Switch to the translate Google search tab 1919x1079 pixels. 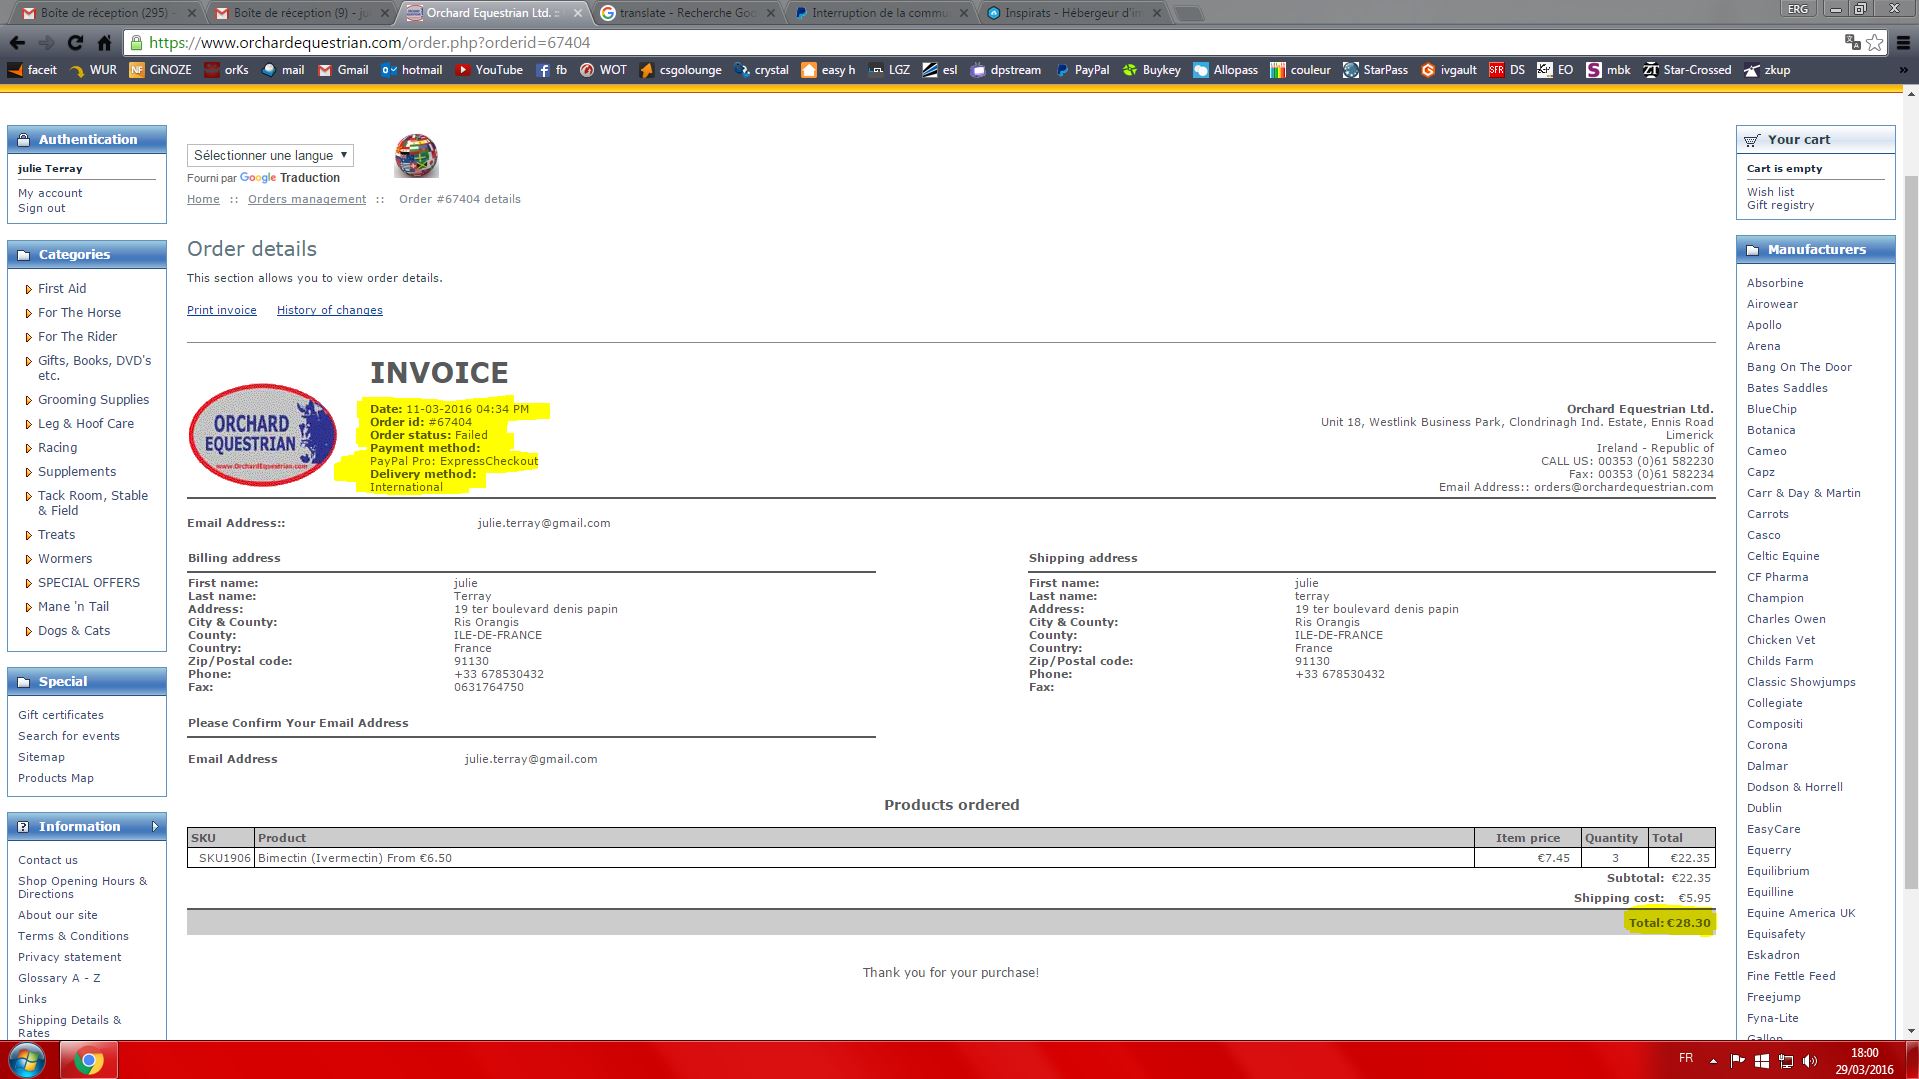coord(687,13)
